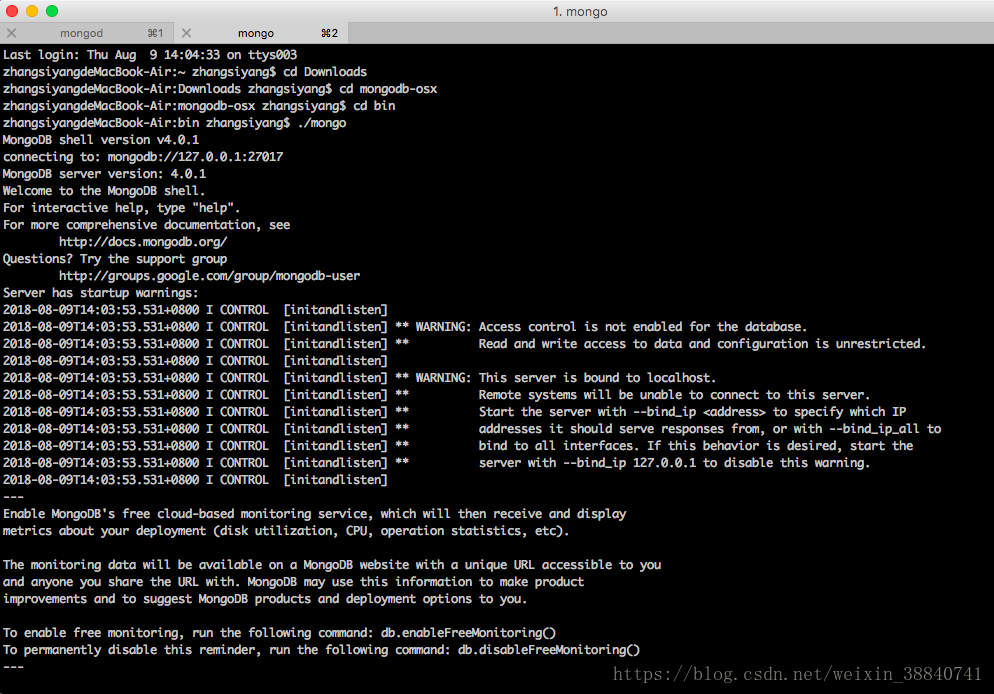Click the 'cd Downloads' command line
This screenshot has width=994, height=694.
185,72
